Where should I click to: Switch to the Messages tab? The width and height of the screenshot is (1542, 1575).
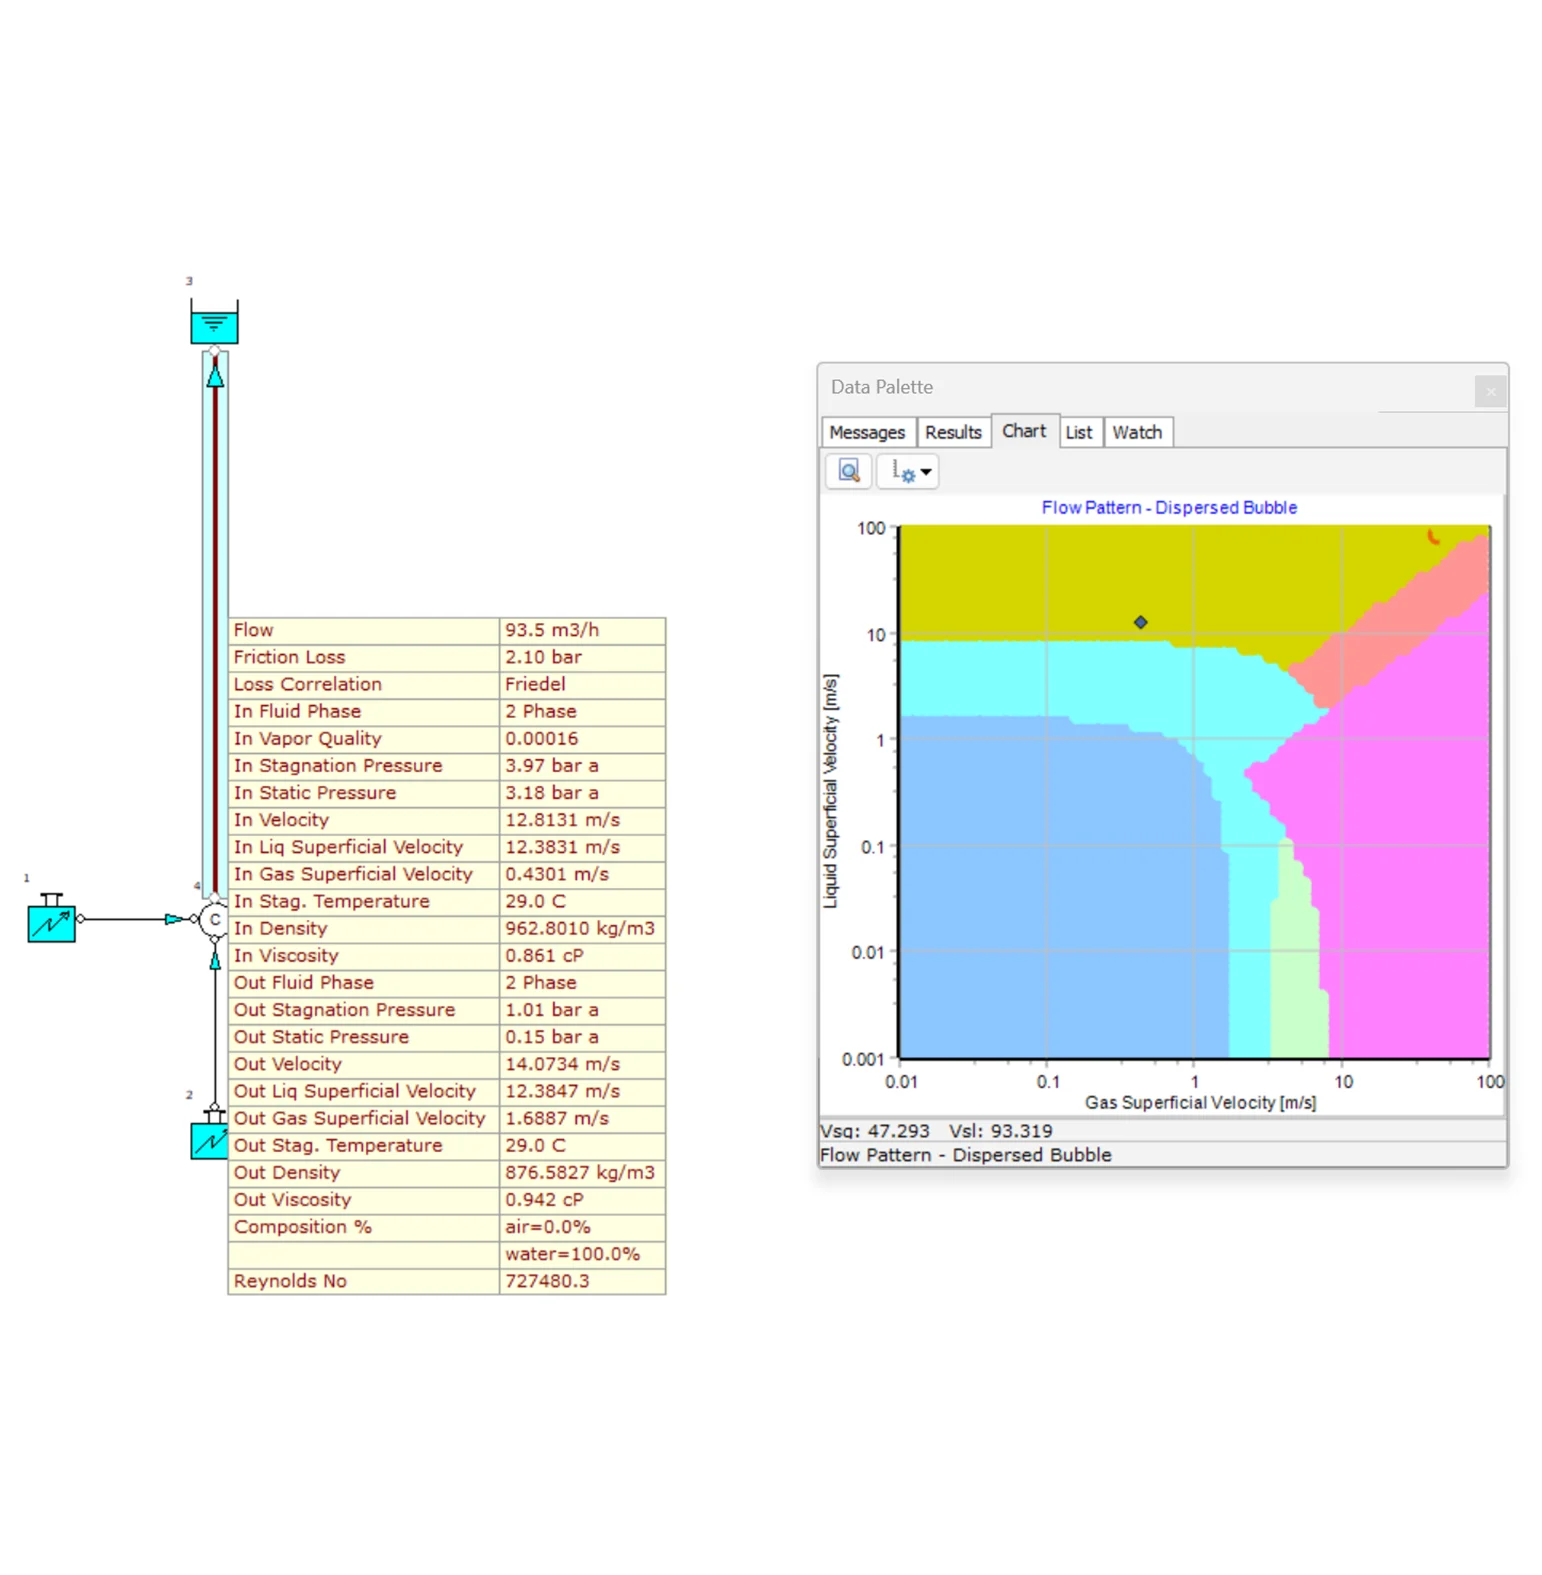pos(866,432)
